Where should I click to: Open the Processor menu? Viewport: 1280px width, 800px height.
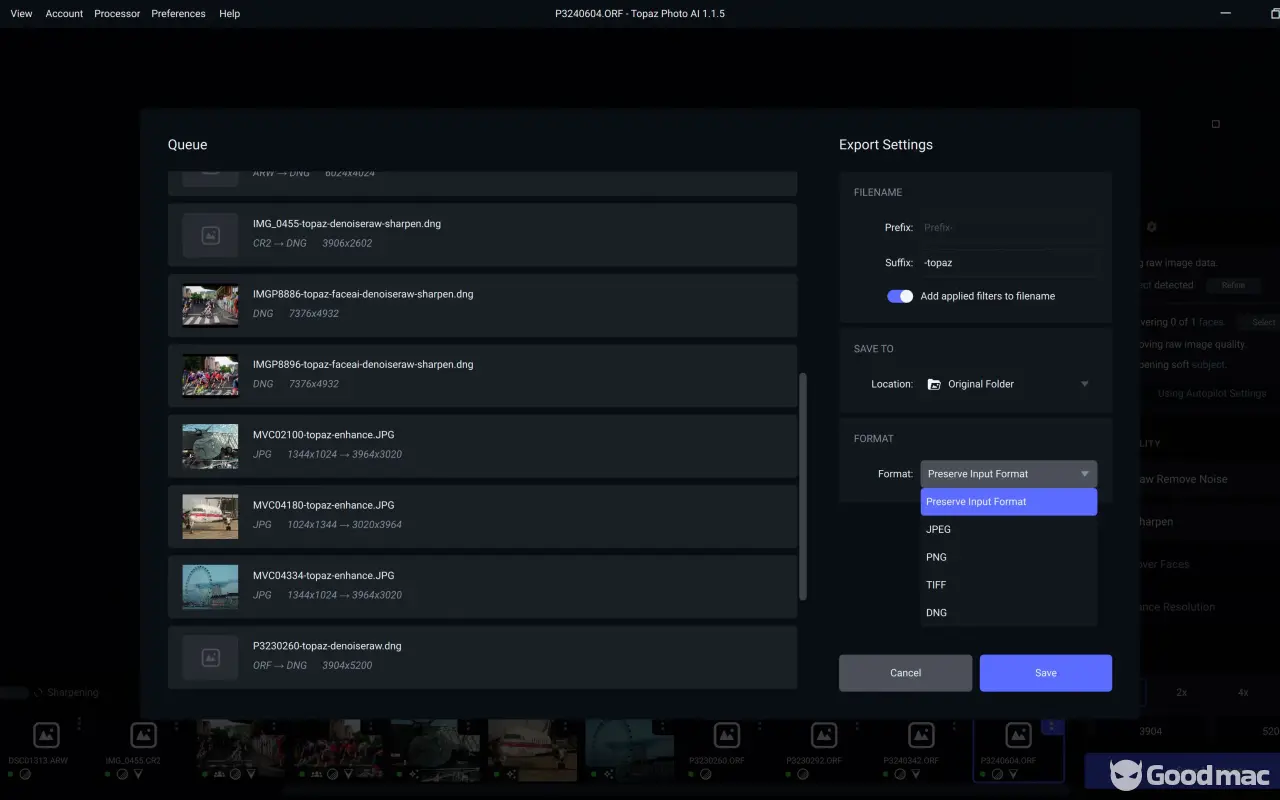117,14
